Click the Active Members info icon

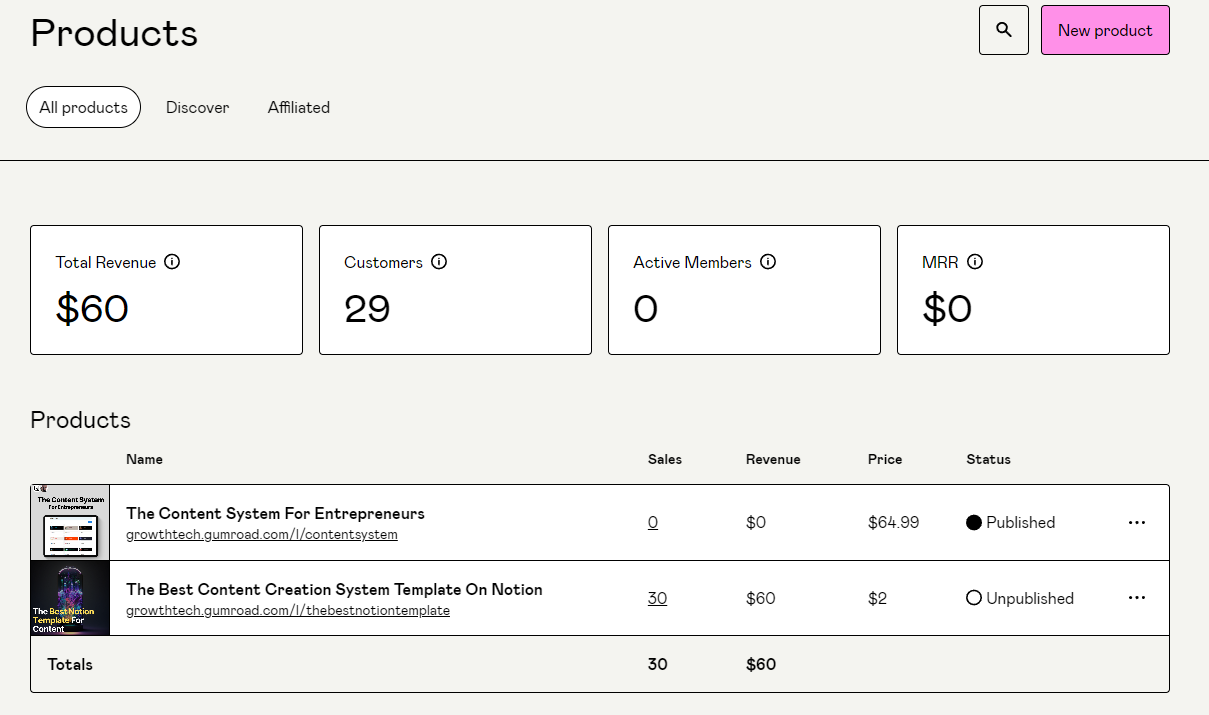pyautogui.click(x=768, y=262)
